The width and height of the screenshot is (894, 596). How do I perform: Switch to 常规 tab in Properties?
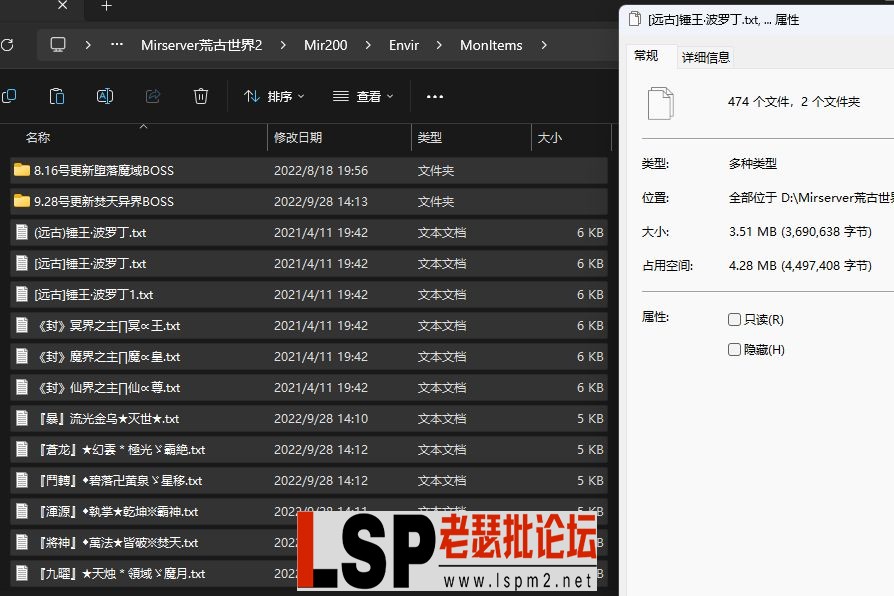[646, 56]
